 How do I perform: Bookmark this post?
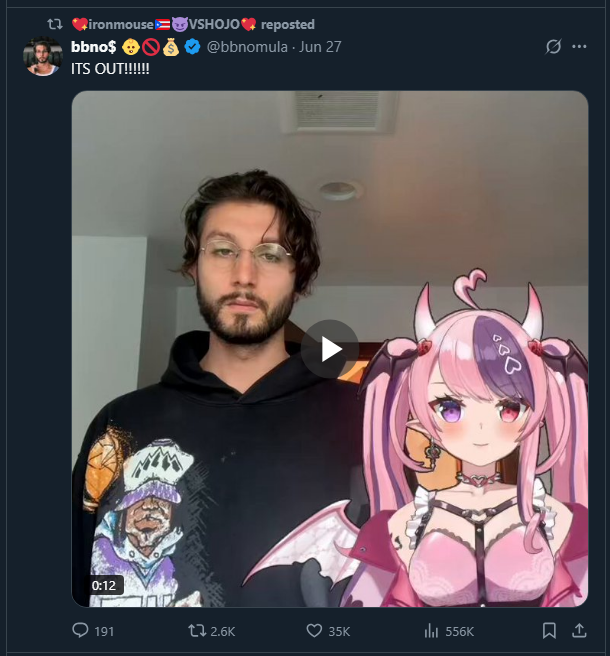[549, 630]
